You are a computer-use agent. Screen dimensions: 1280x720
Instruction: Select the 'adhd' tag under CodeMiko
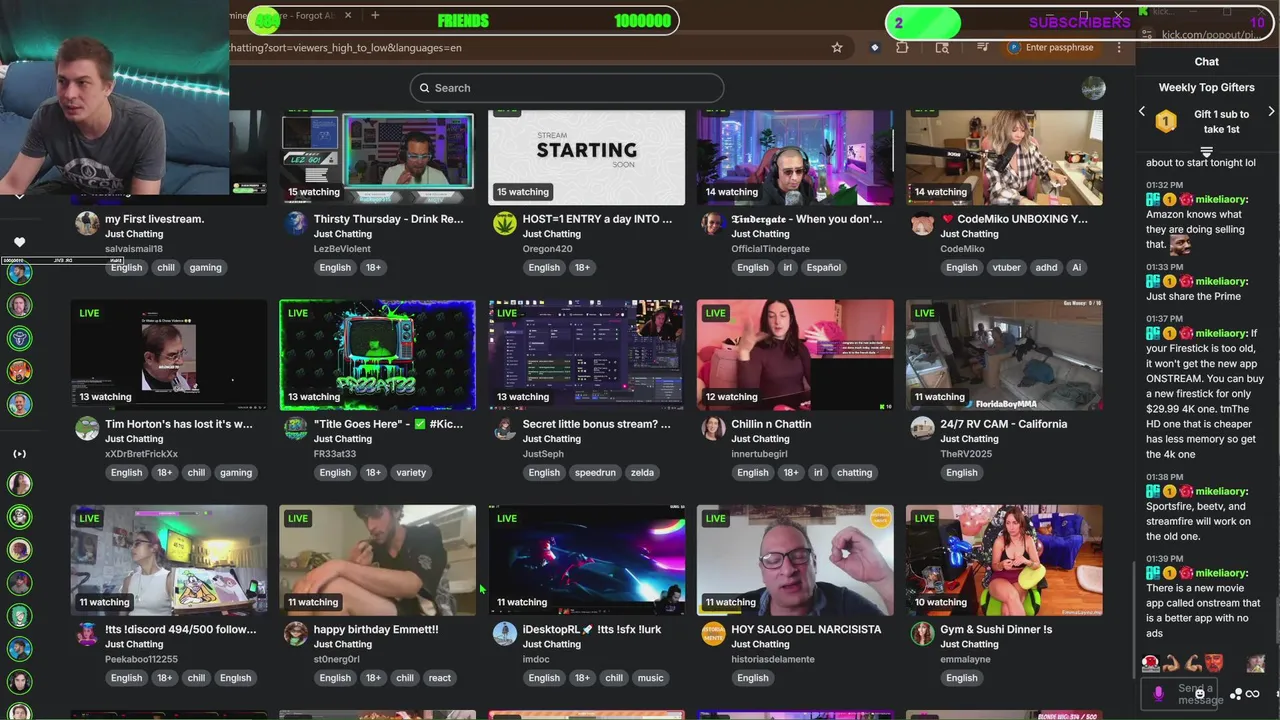point(1048,267)
